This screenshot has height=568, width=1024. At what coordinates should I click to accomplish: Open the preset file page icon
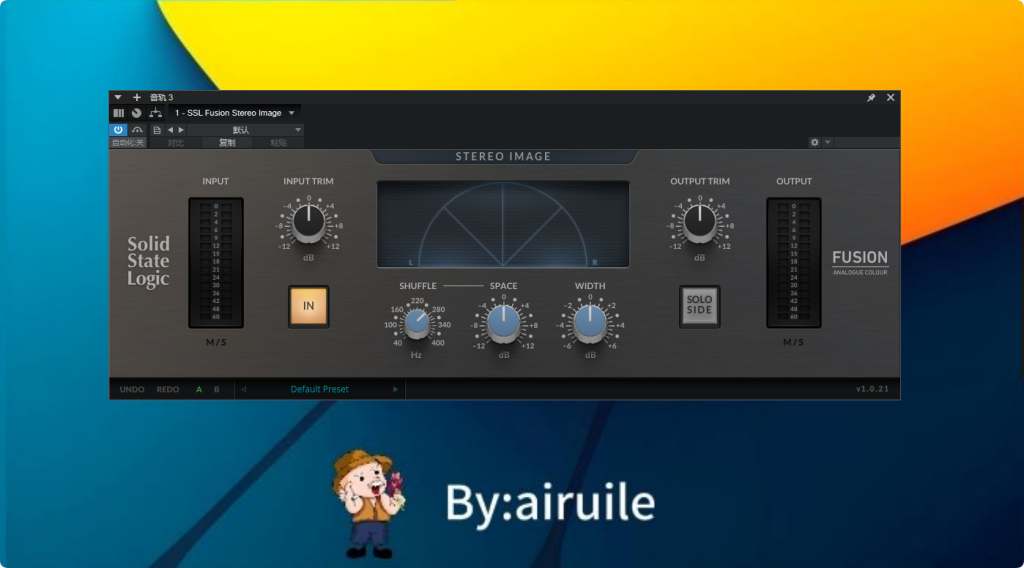tap(157, 130)
